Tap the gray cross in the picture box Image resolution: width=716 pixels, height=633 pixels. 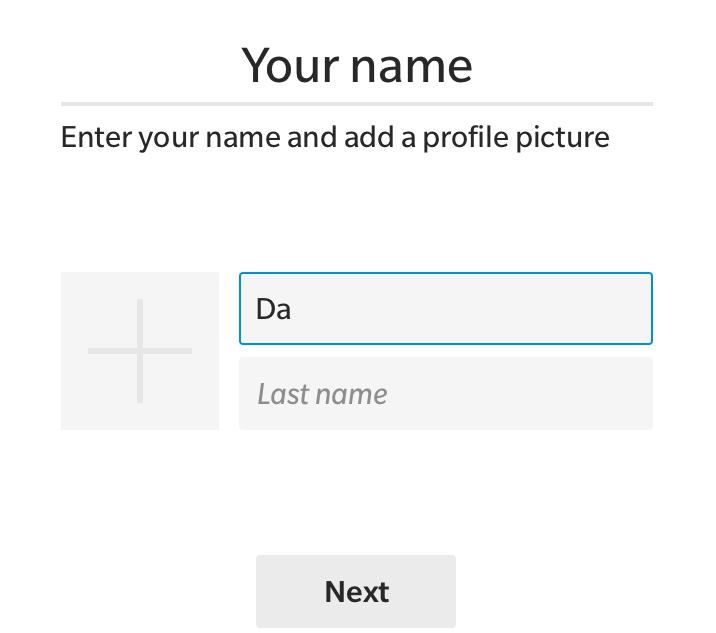coord(140,351)
